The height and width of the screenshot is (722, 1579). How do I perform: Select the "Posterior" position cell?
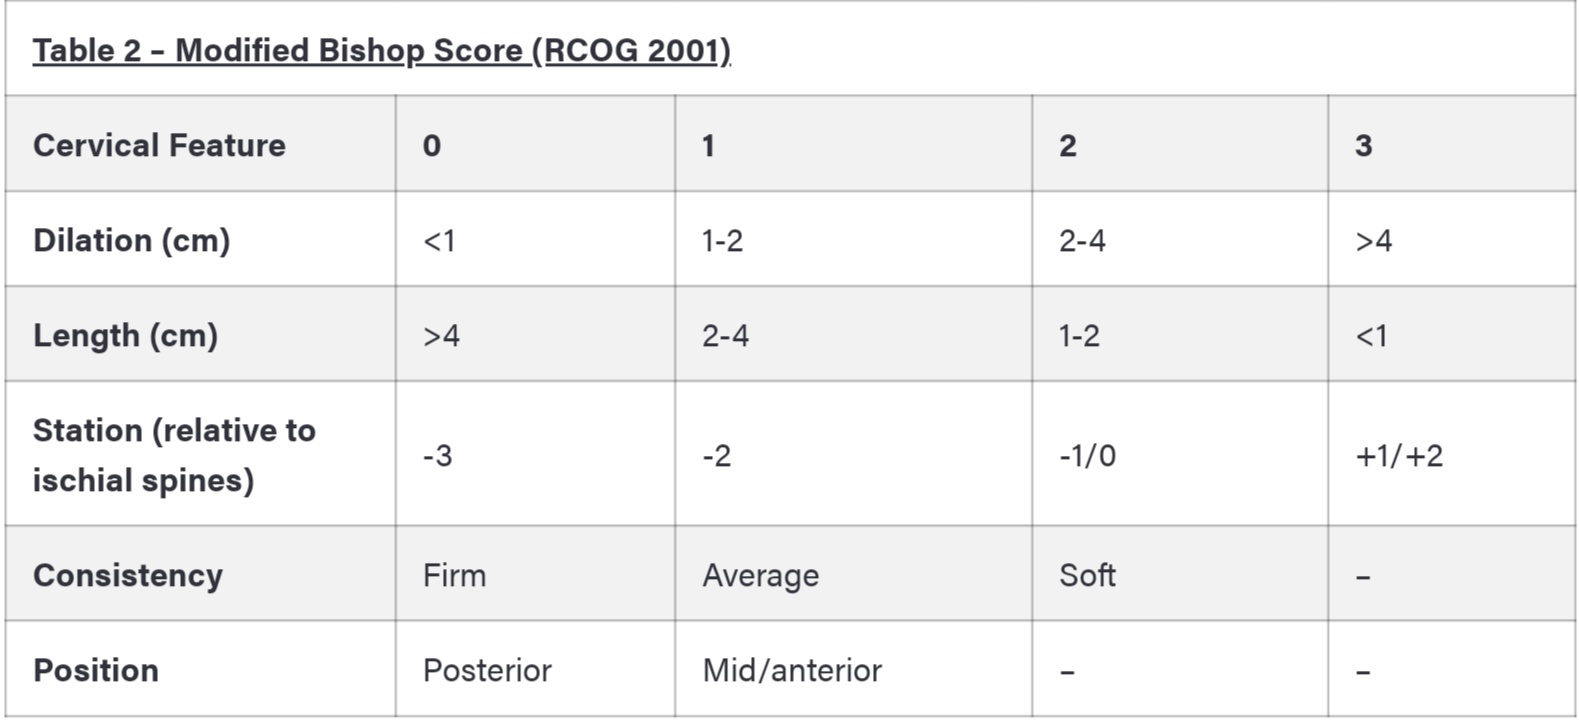[487, 670]
